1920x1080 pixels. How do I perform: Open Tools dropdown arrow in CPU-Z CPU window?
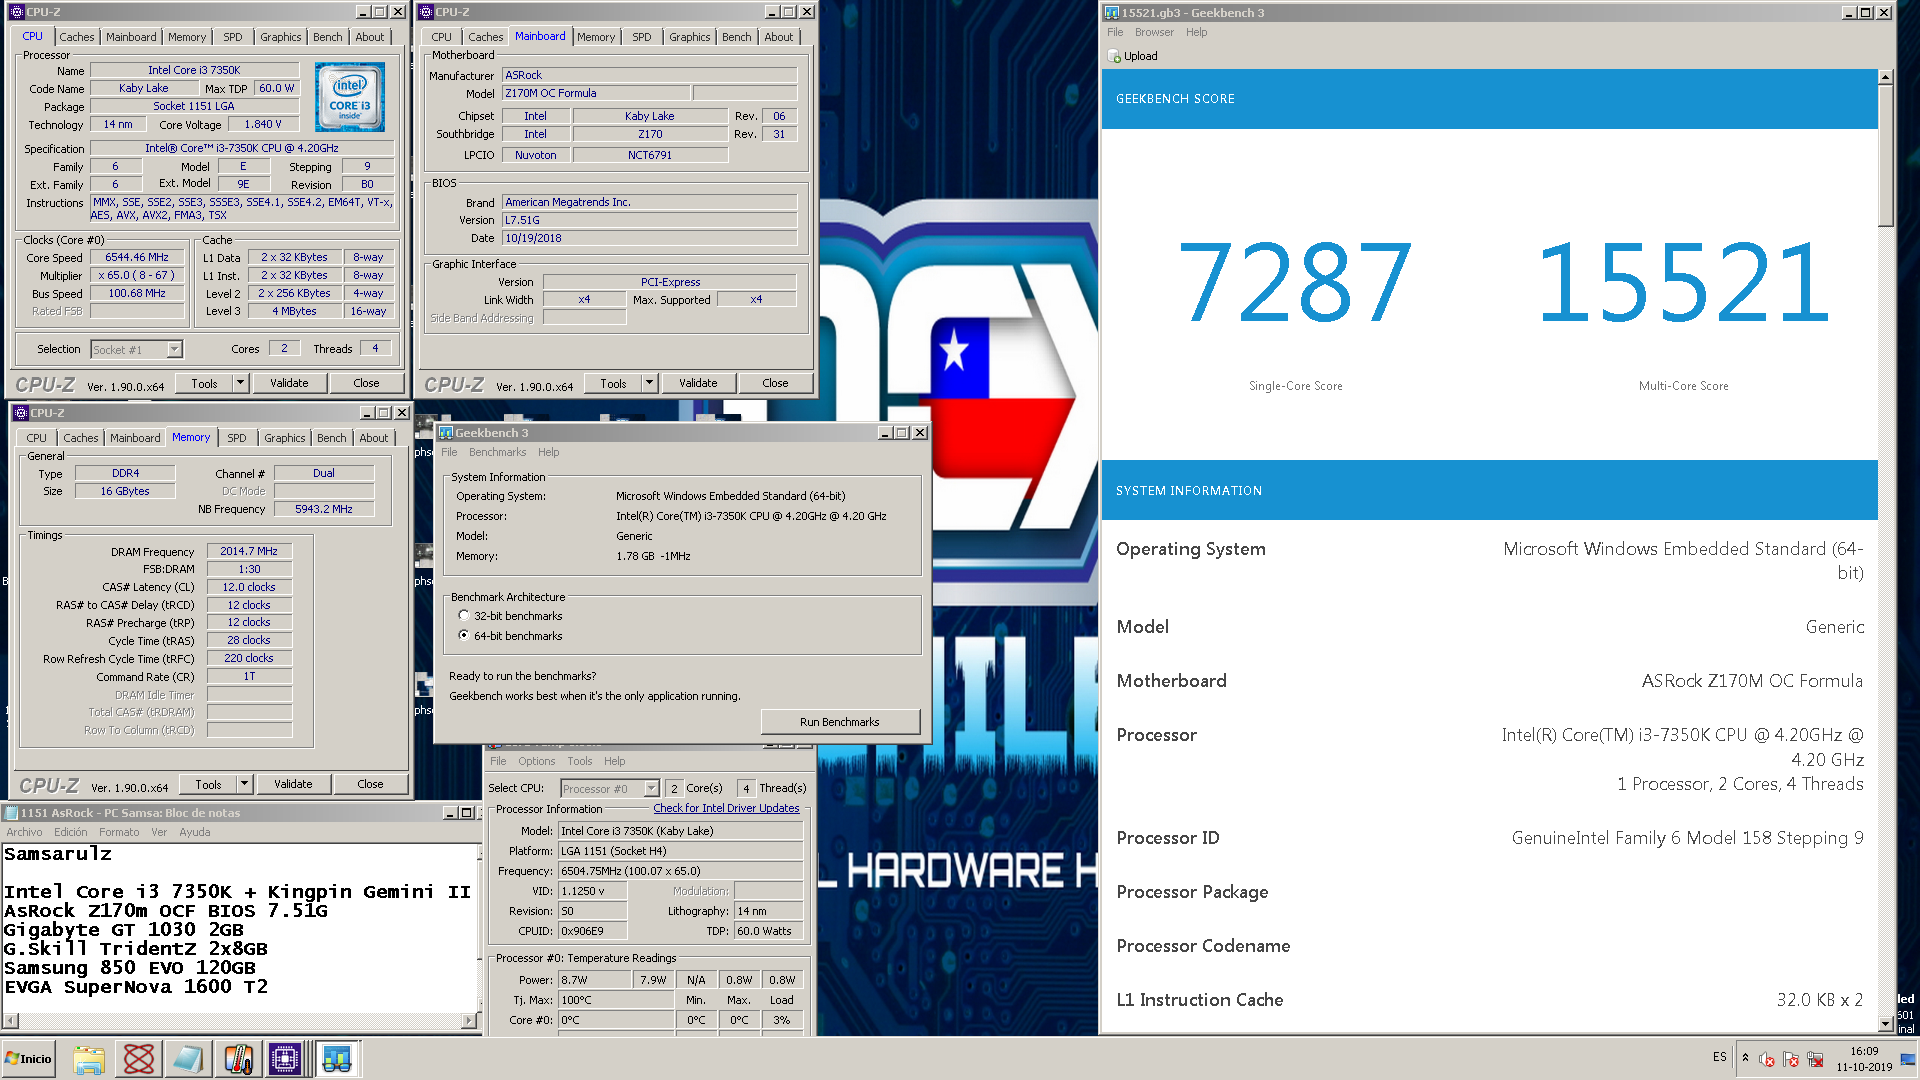(x=240, y=383)
